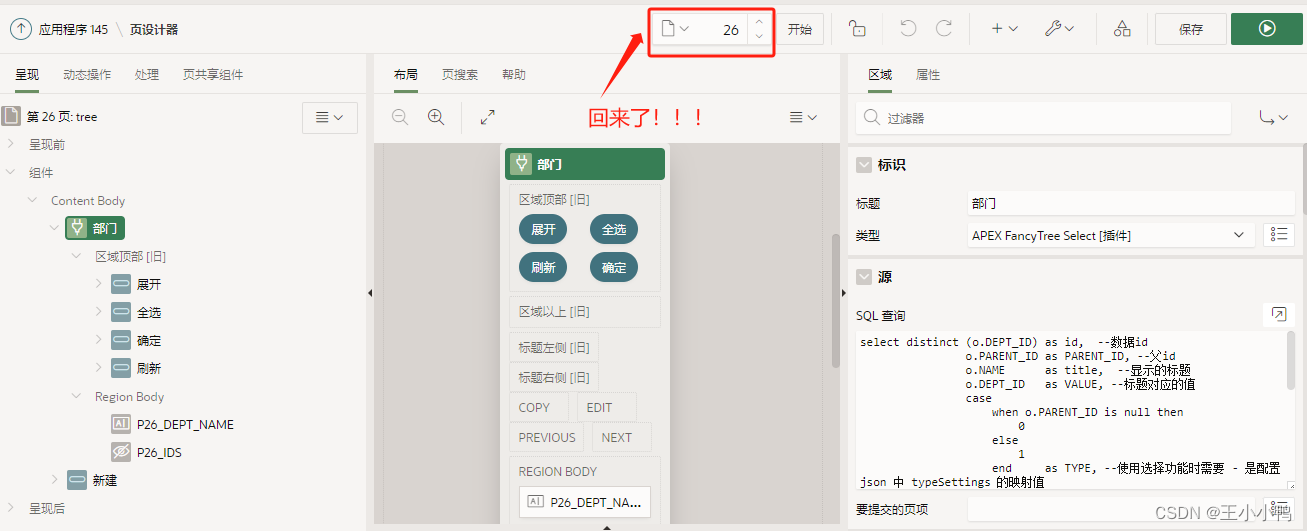Click the page lock icon

pos(857,29)
